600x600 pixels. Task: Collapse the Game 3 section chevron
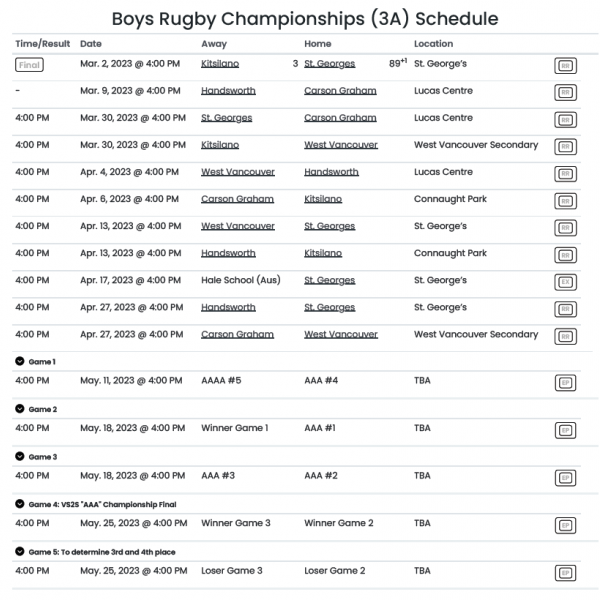click(x=20, y=456)
